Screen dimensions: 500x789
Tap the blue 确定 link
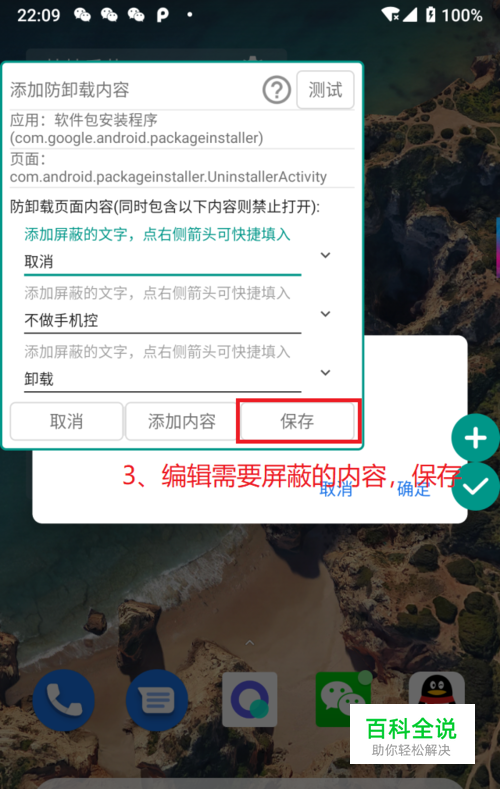point(413,489)
